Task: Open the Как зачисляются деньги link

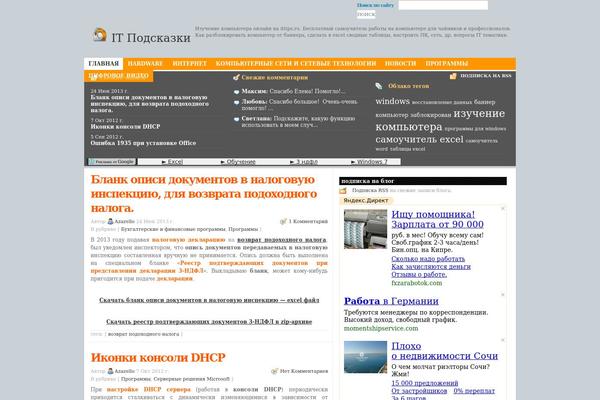Action: coord(431,266)
